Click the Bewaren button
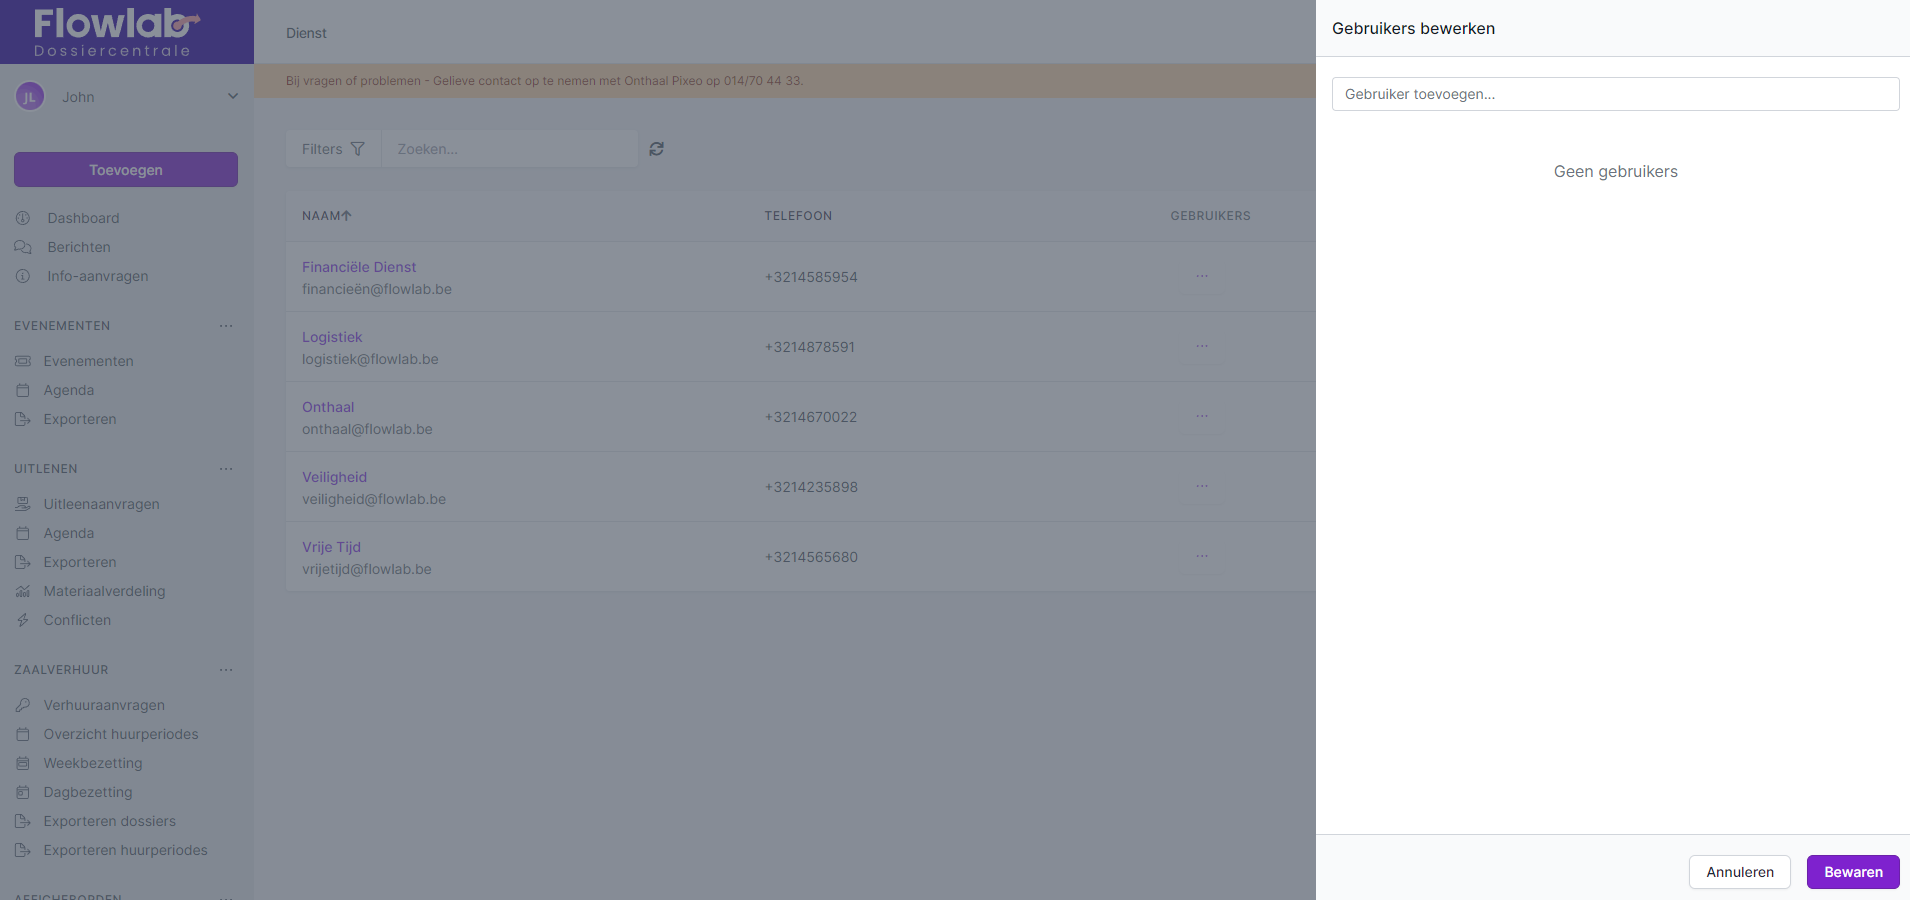This screenshot has height=900, width=1910. (x=1852, y=872)
